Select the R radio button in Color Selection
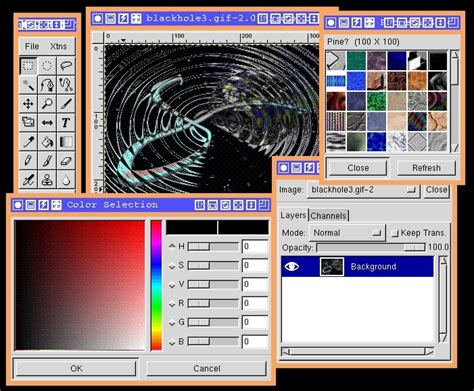The height and width of the screenshot is (391, 474). (172, 304)
